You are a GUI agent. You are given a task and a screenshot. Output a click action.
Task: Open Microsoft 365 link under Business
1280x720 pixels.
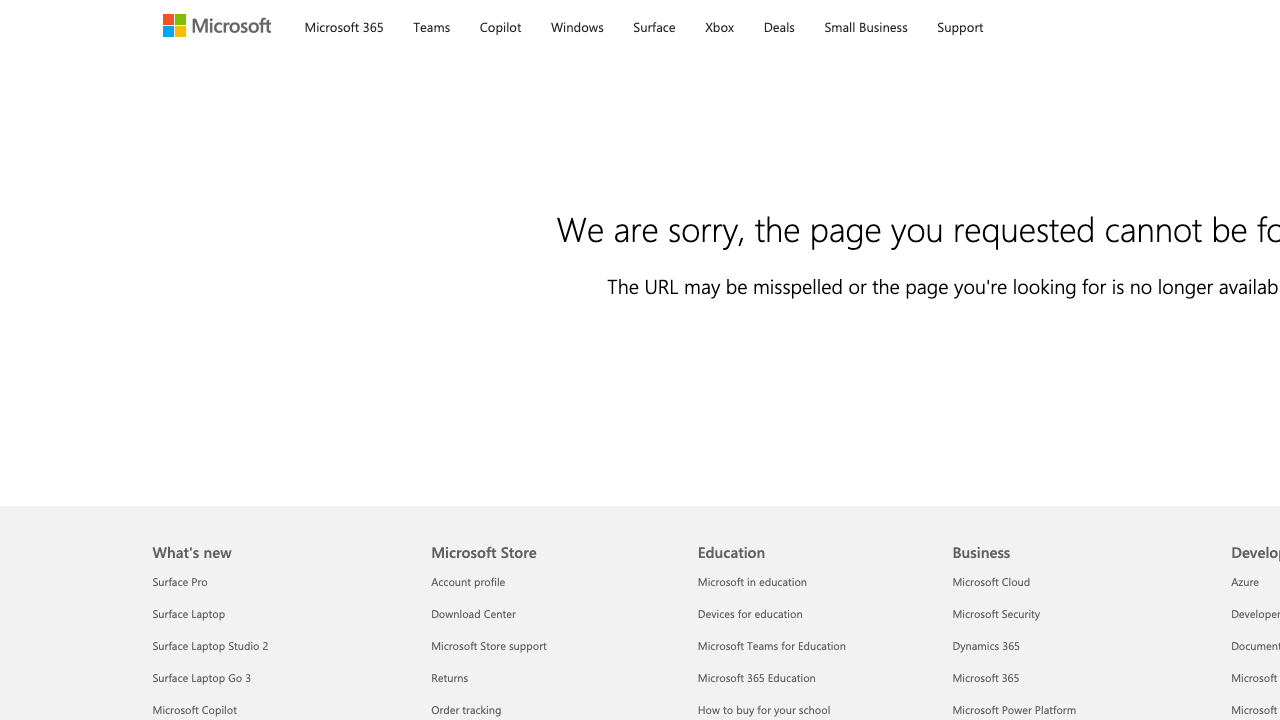[986, 678]
